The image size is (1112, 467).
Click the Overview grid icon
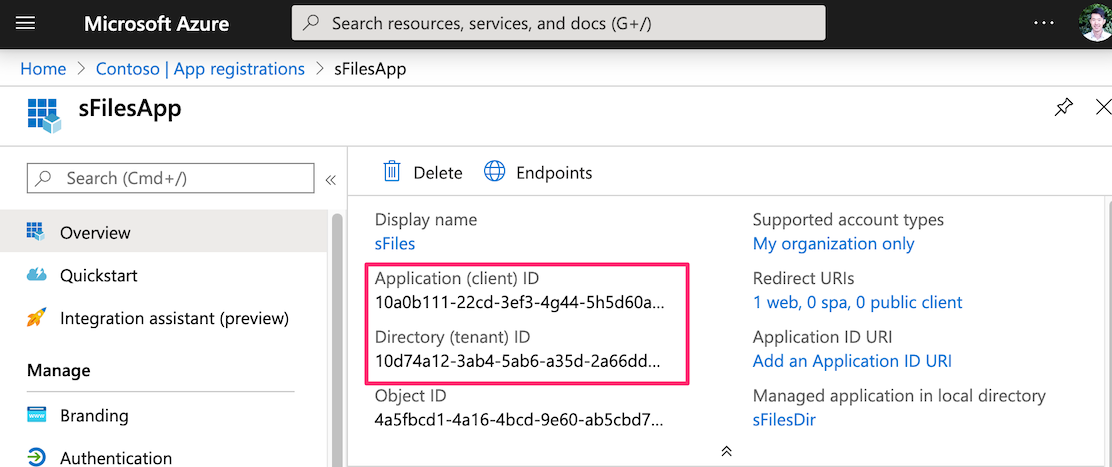[x=35, y=231]
